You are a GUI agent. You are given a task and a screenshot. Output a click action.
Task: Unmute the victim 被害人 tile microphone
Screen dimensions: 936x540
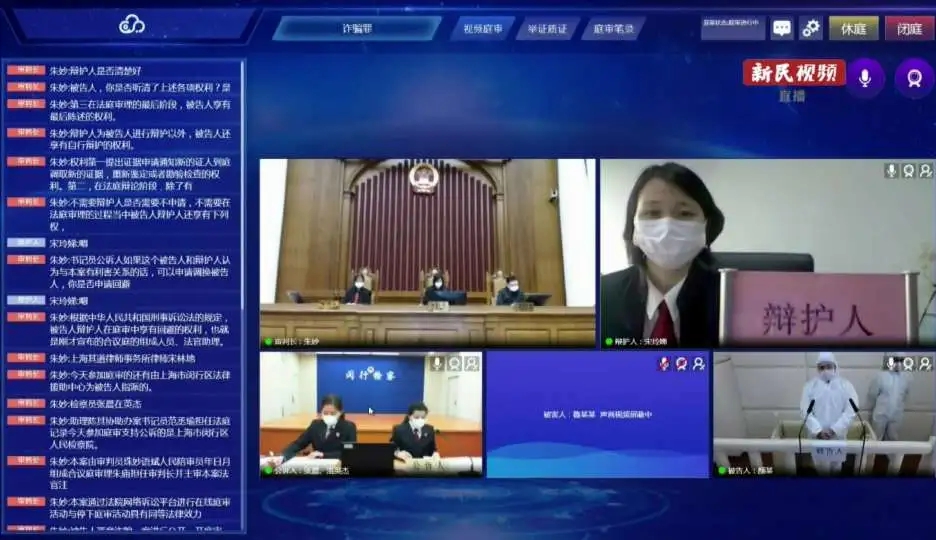[x=664, y=364]
